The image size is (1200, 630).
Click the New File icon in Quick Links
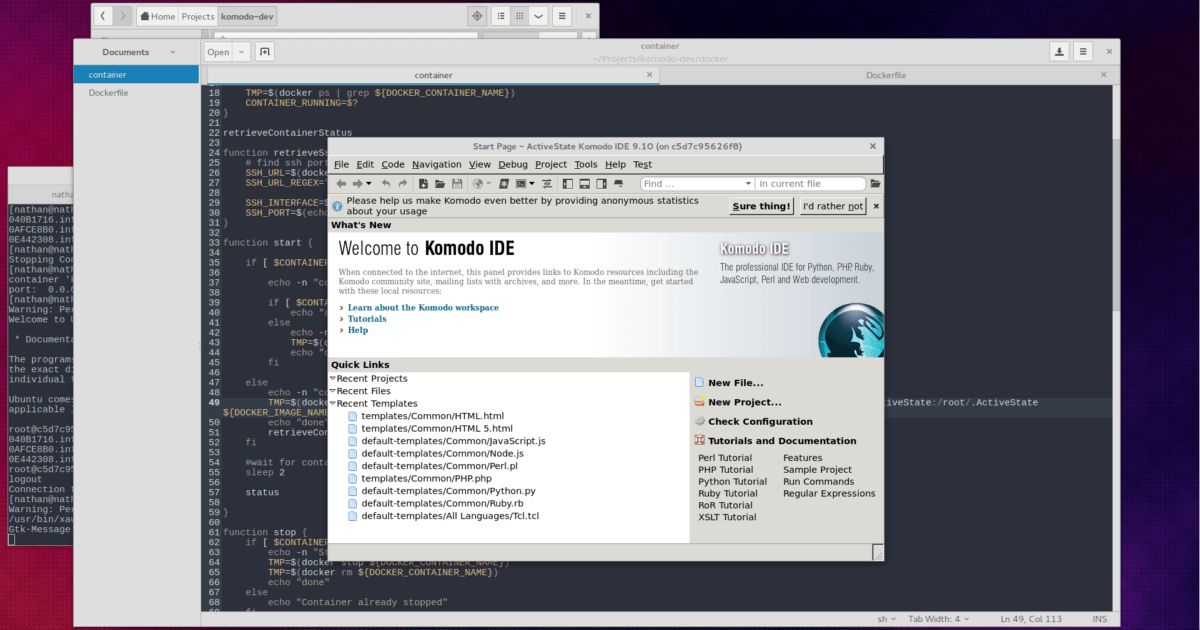pos(700,383)
